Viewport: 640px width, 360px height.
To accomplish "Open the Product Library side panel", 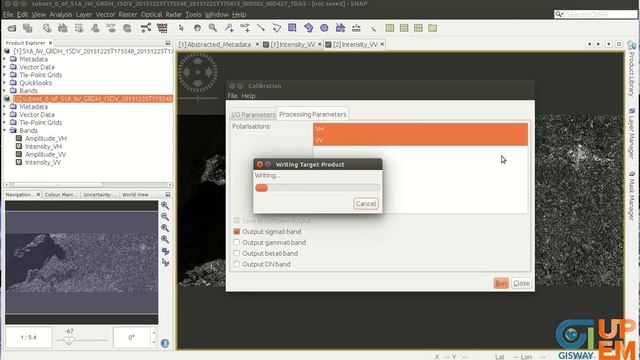I will pos(631,69).
